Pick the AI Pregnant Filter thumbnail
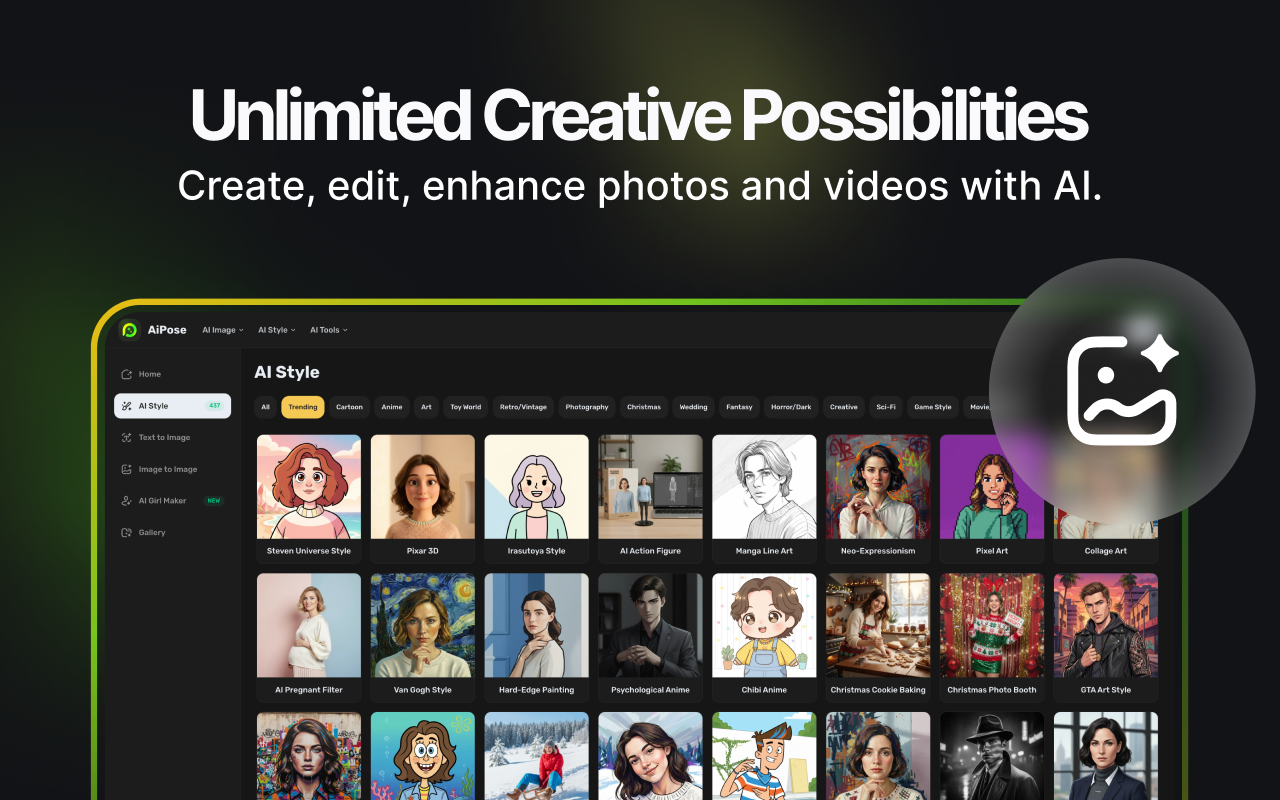The image size is (1280, 800). point(309,626)
